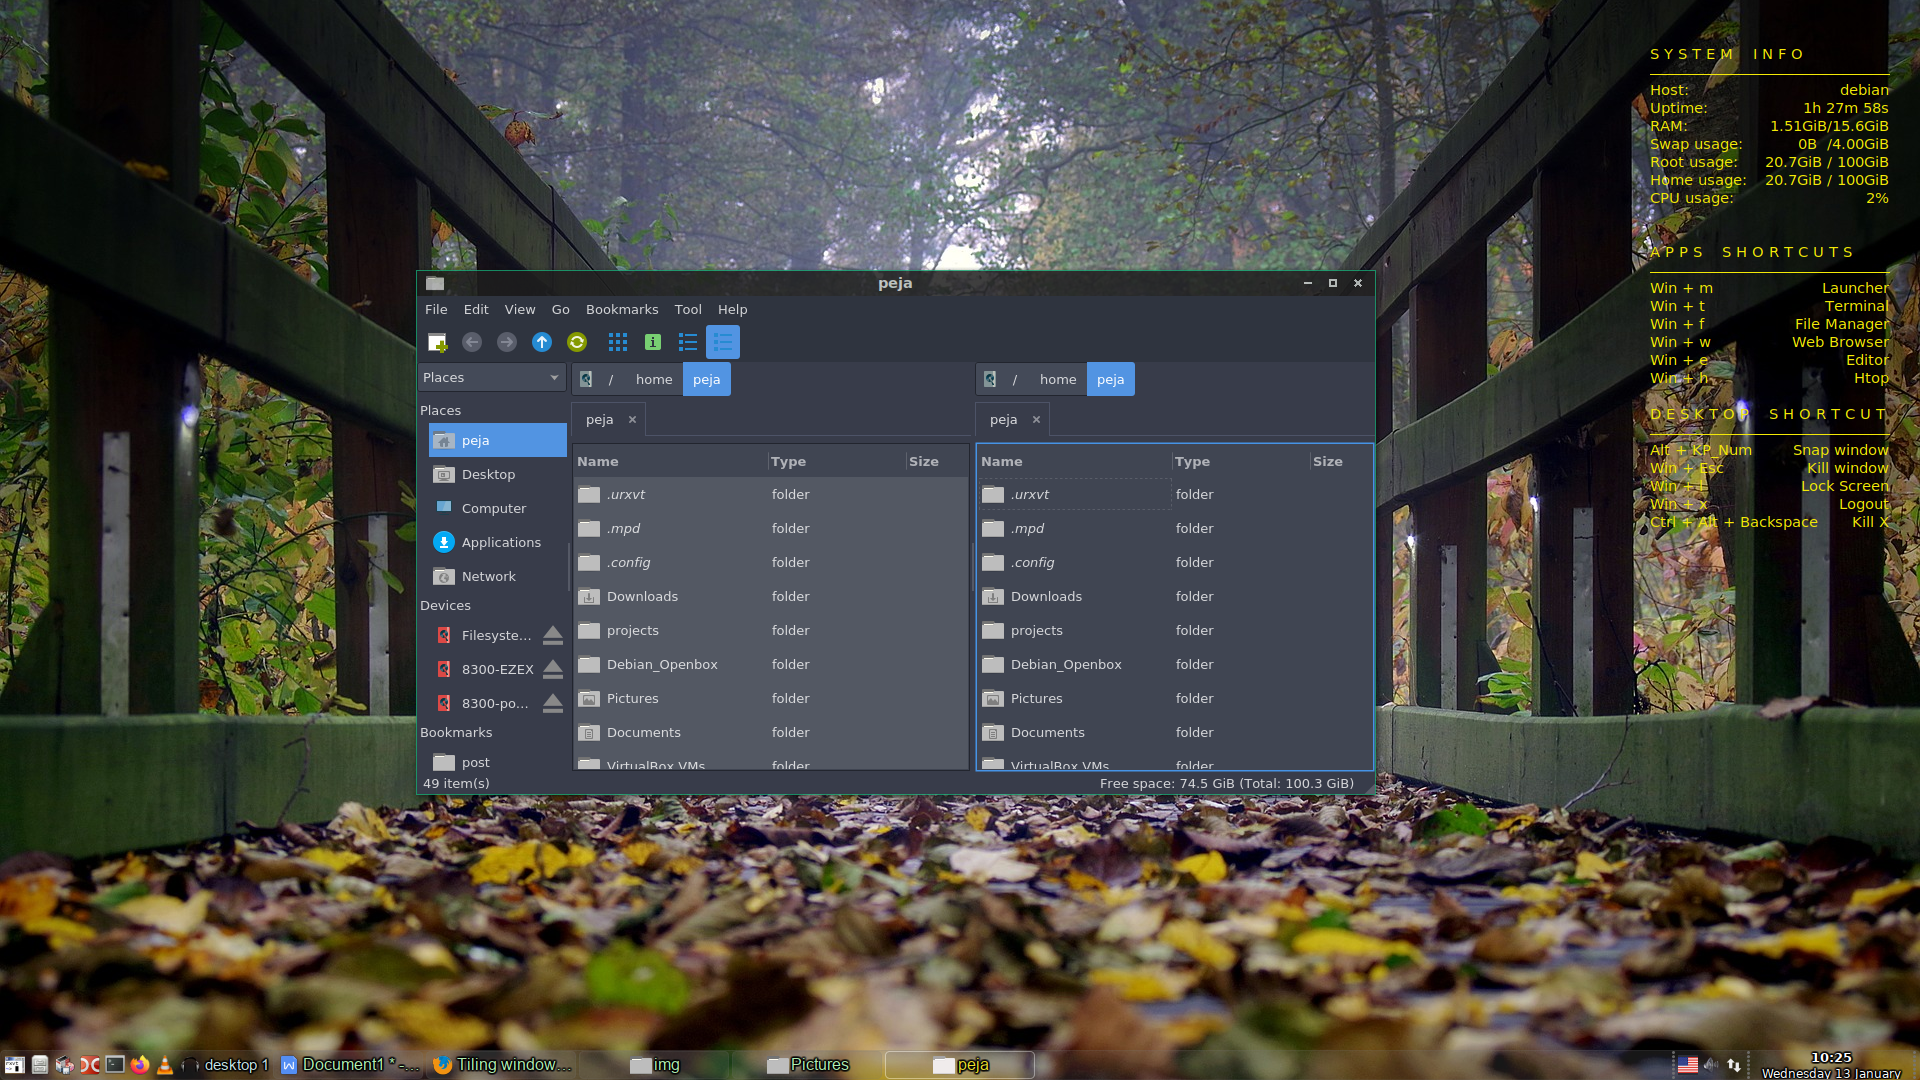Open the Help menu

click(x=732, y=309)
